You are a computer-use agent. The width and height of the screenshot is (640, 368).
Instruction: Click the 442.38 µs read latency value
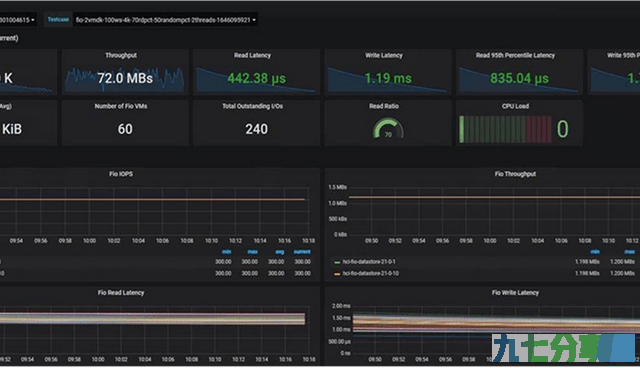click(x=256, y=78)
